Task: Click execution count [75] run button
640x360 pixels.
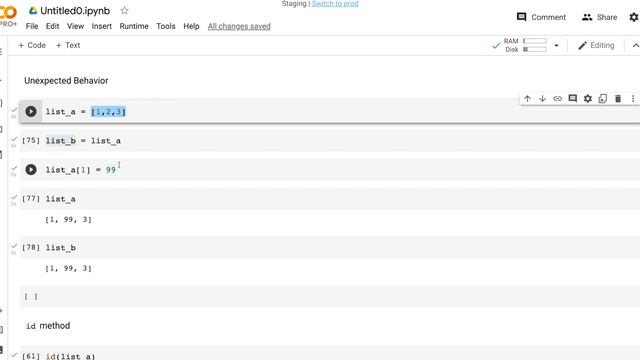Action: click(x=31, y=140)
